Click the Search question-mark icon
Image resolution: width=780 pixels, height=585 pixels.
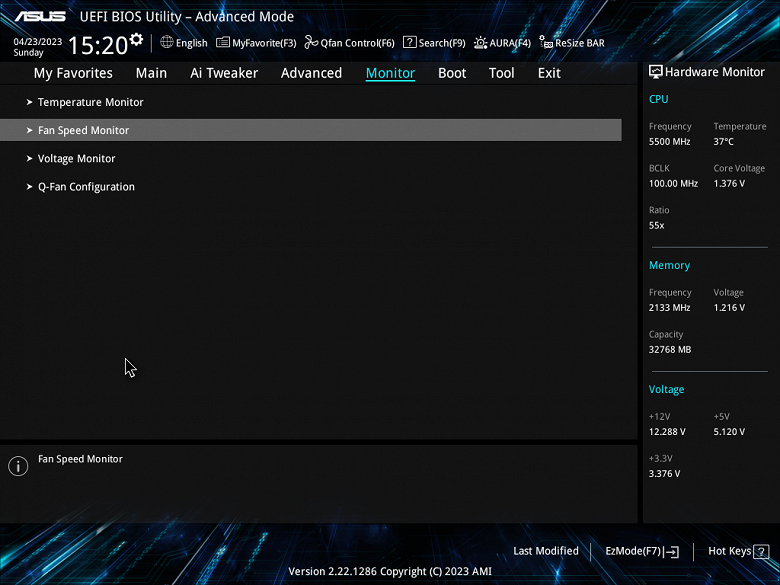pos(409,42)
